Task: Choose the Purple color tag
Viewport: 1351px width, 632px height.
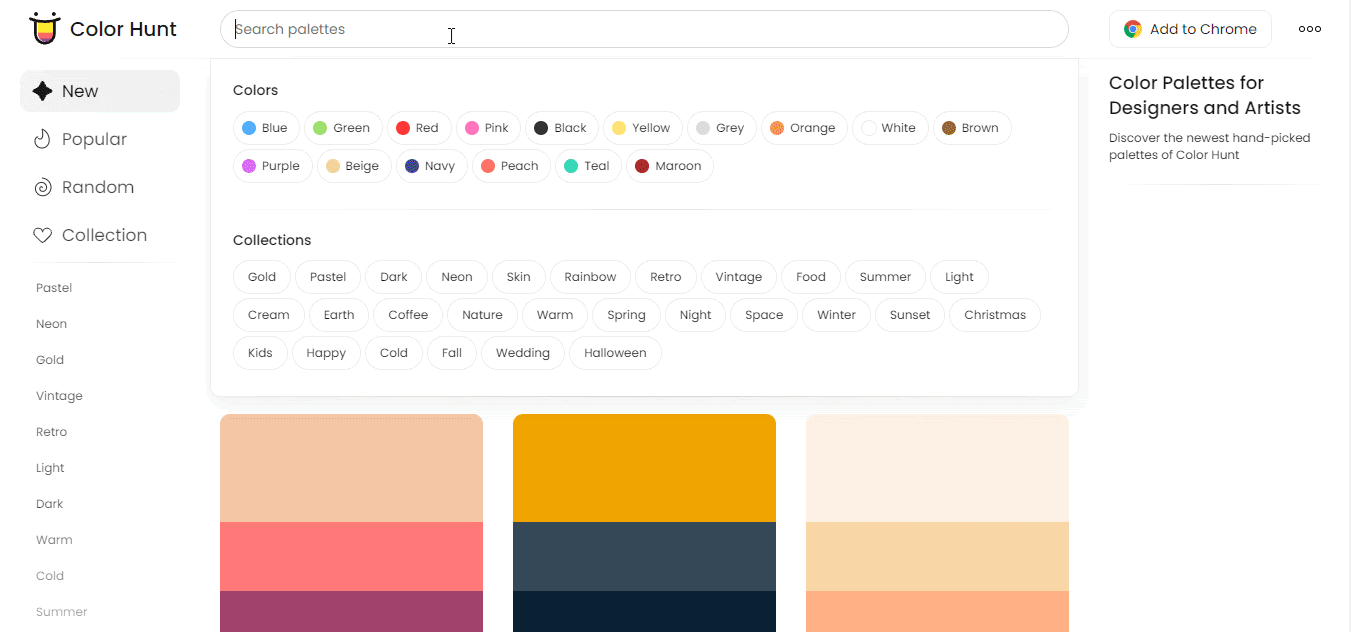Action: pos(273,166)
